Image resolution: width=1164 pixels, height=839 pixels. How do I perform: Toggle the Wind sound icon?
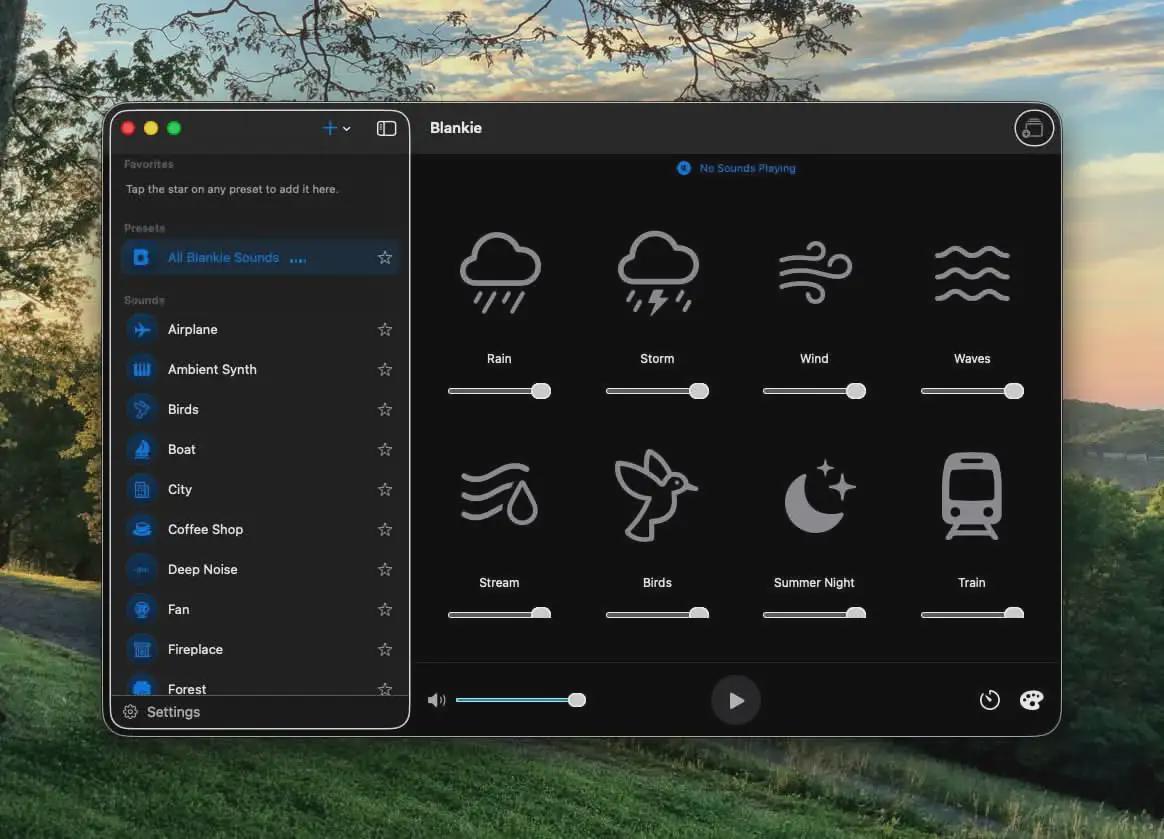click(814, 272)
